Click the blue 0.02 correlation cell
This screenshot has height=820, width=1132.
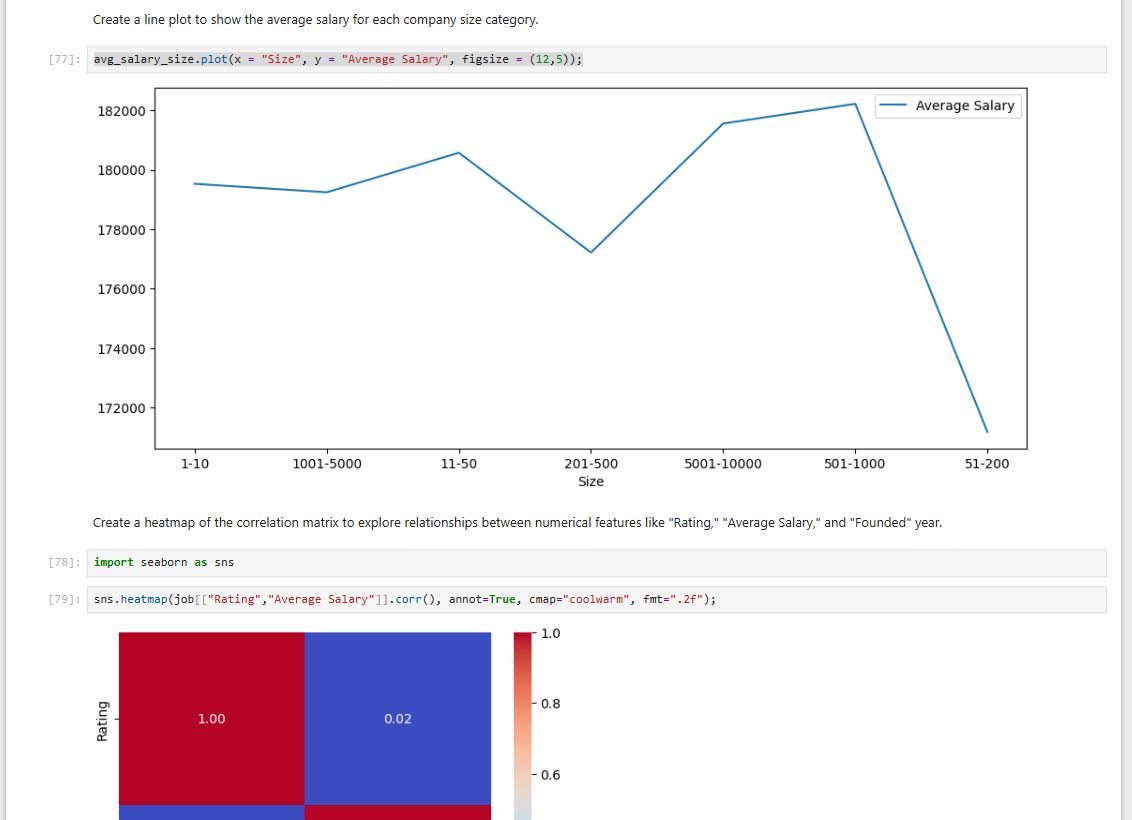tap(398, 718)
